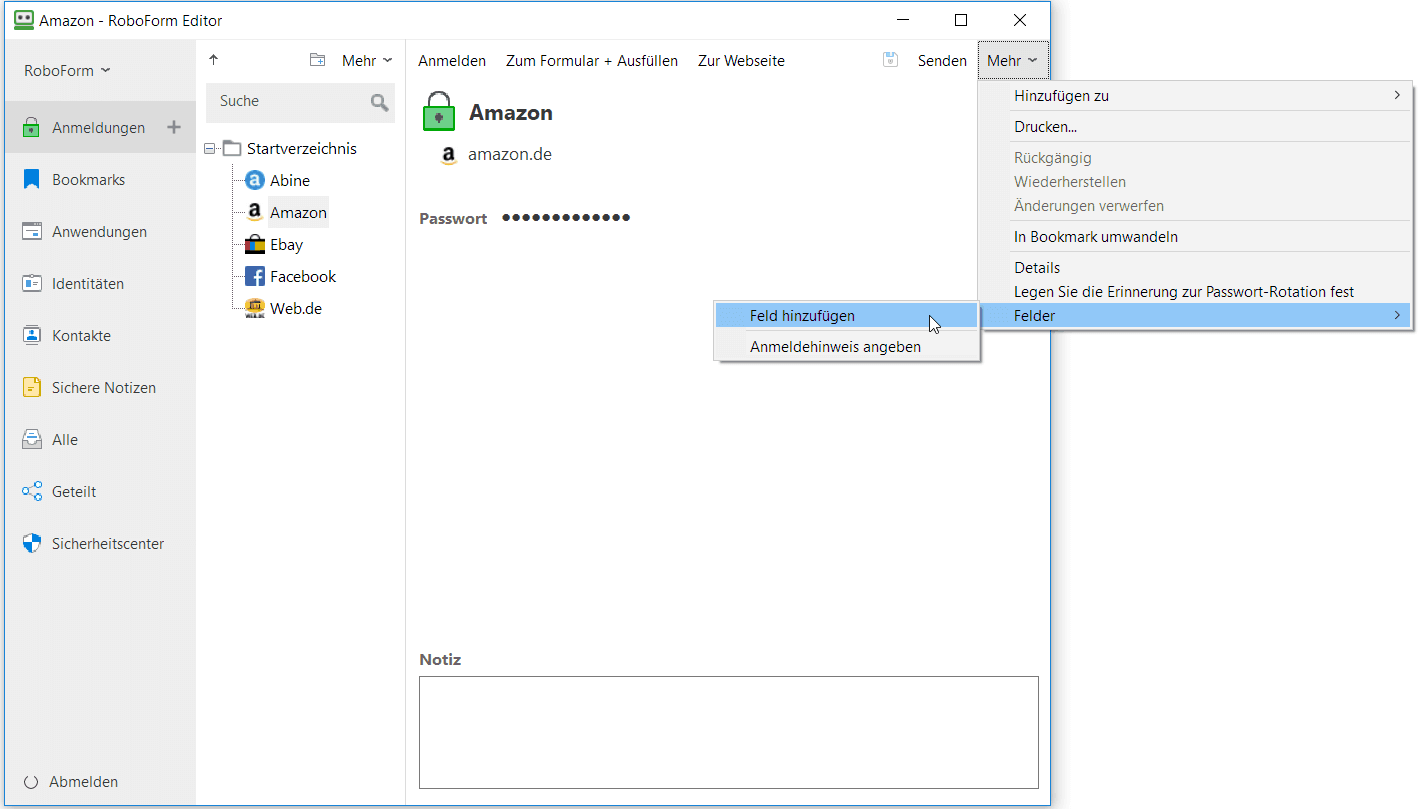Click the Senden button
1419x809 pixels.
[942, 61]
